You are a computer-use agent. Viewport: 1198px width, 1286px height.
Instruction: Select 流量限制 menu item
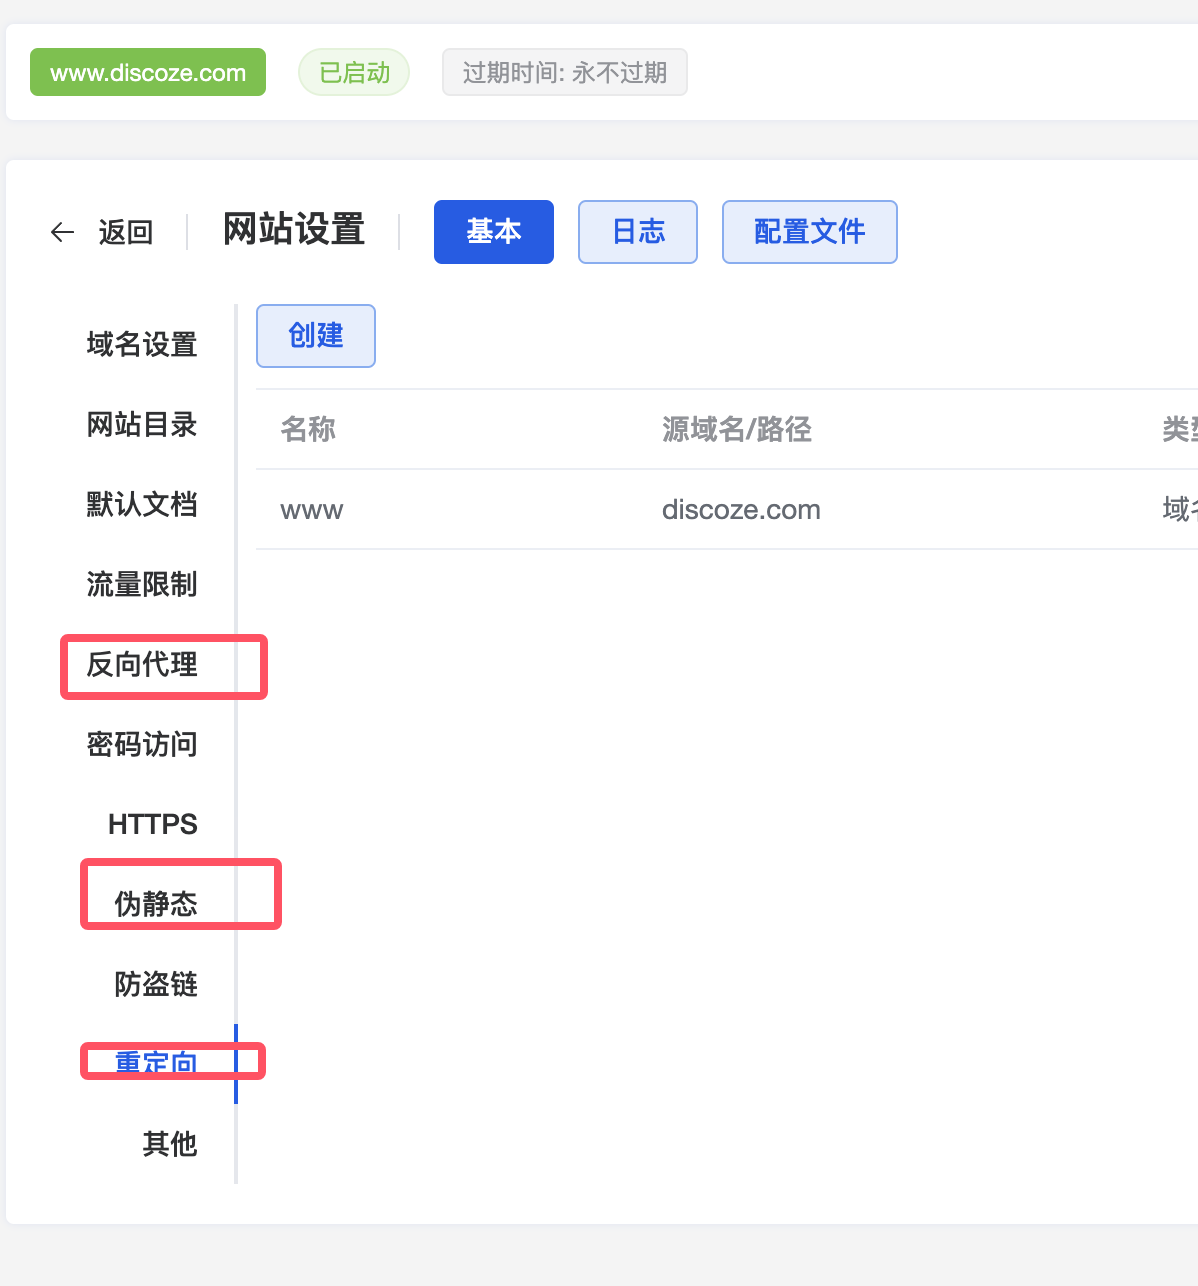tap(142, 585)
